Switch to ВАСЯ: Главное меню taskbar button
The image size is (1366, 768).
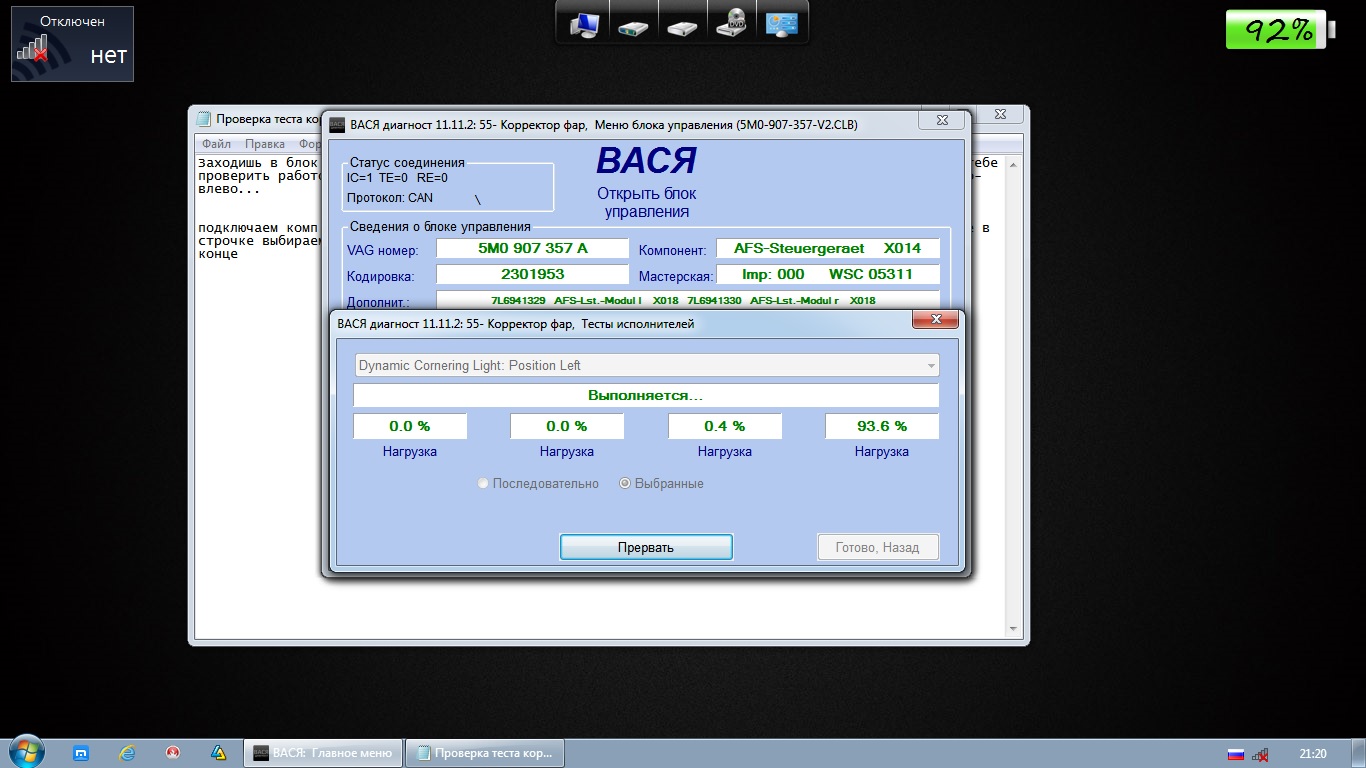click(x=323, y=753)
